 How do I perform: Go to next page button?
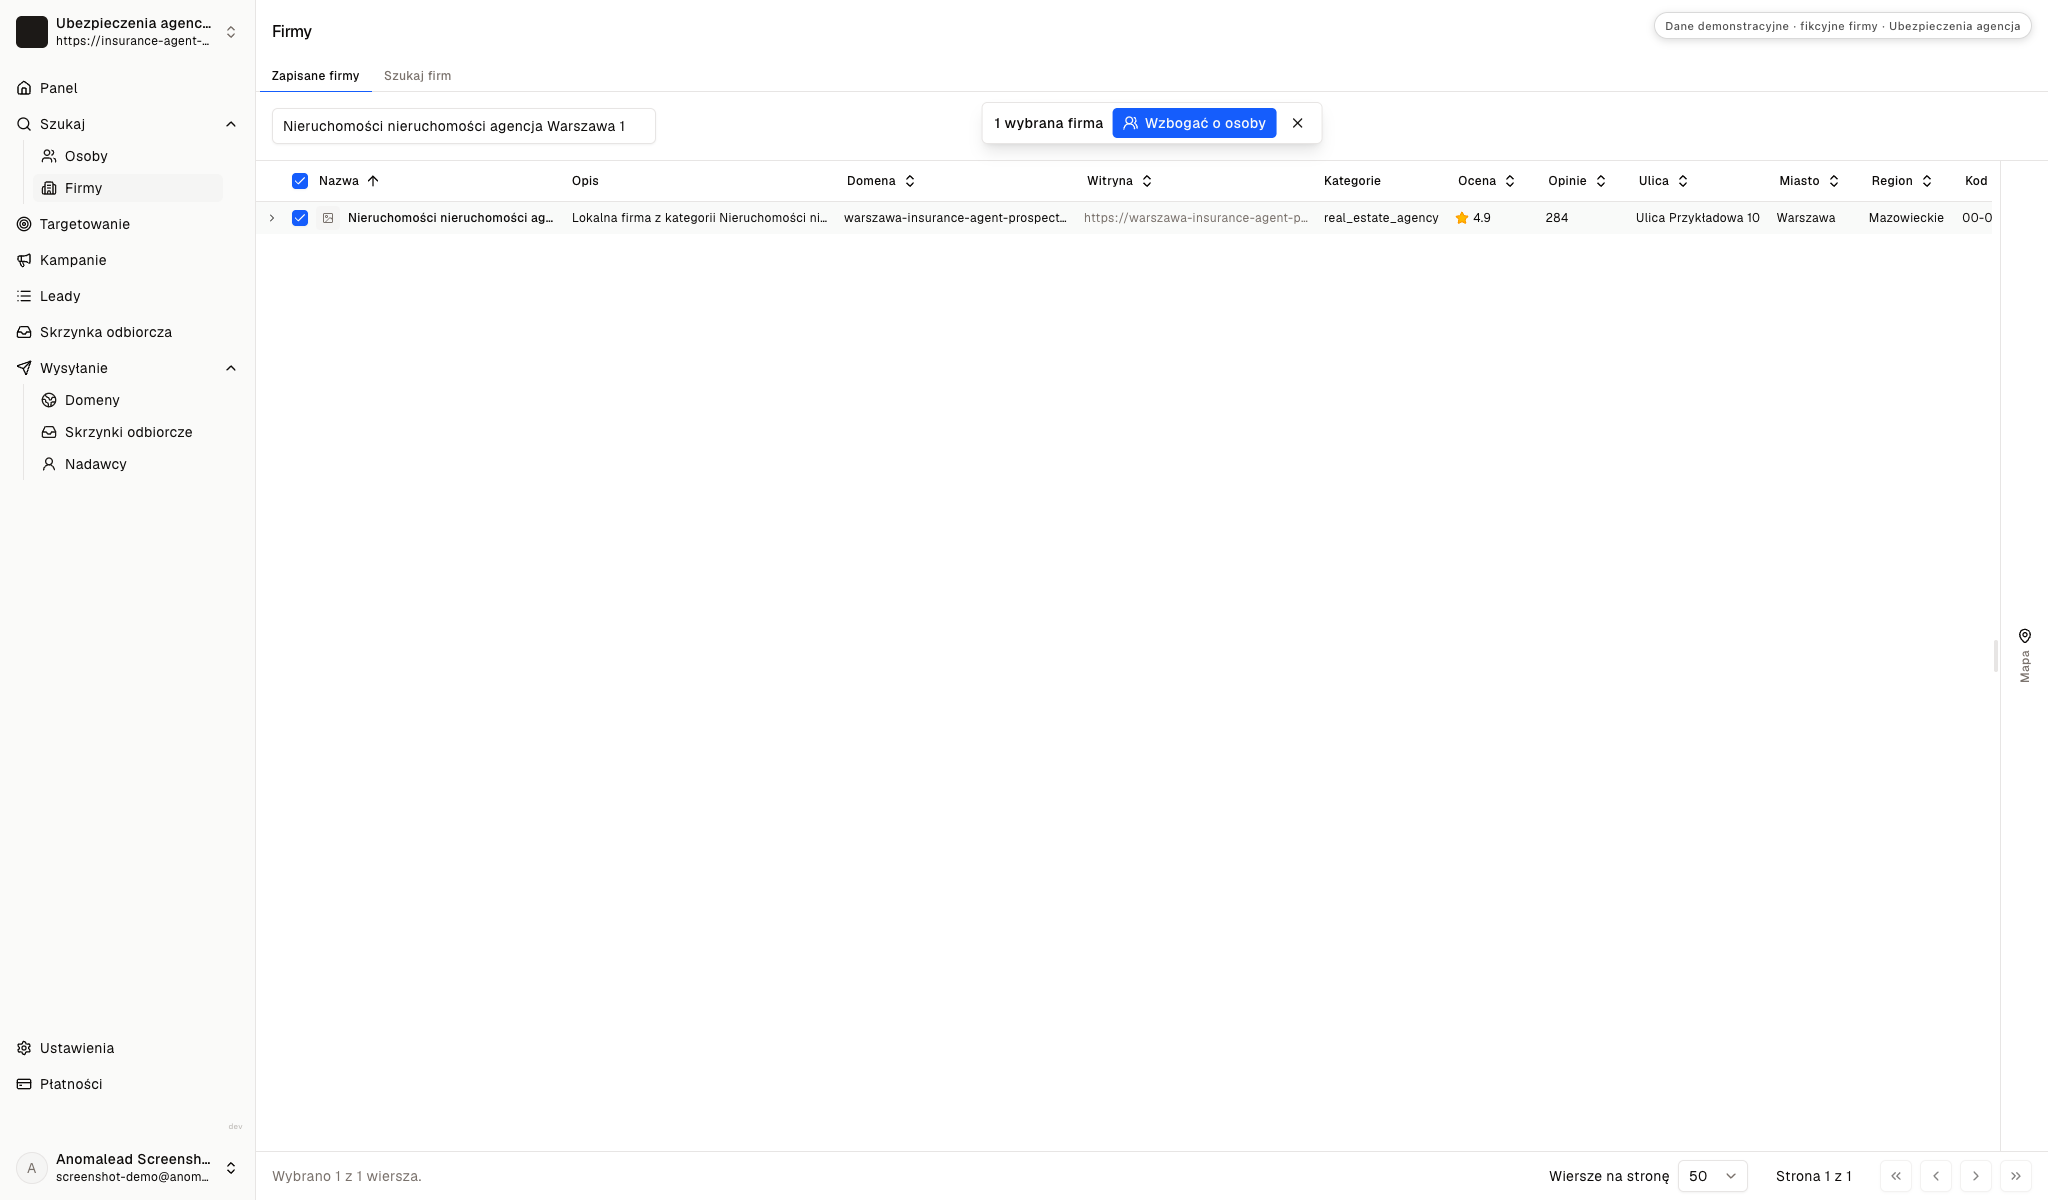1976,1176
